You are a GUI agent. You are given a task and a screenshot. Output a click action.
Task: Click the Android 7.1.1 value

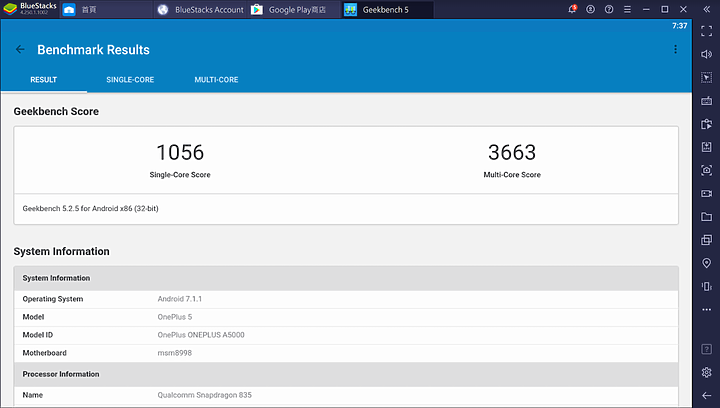[180, 299]
